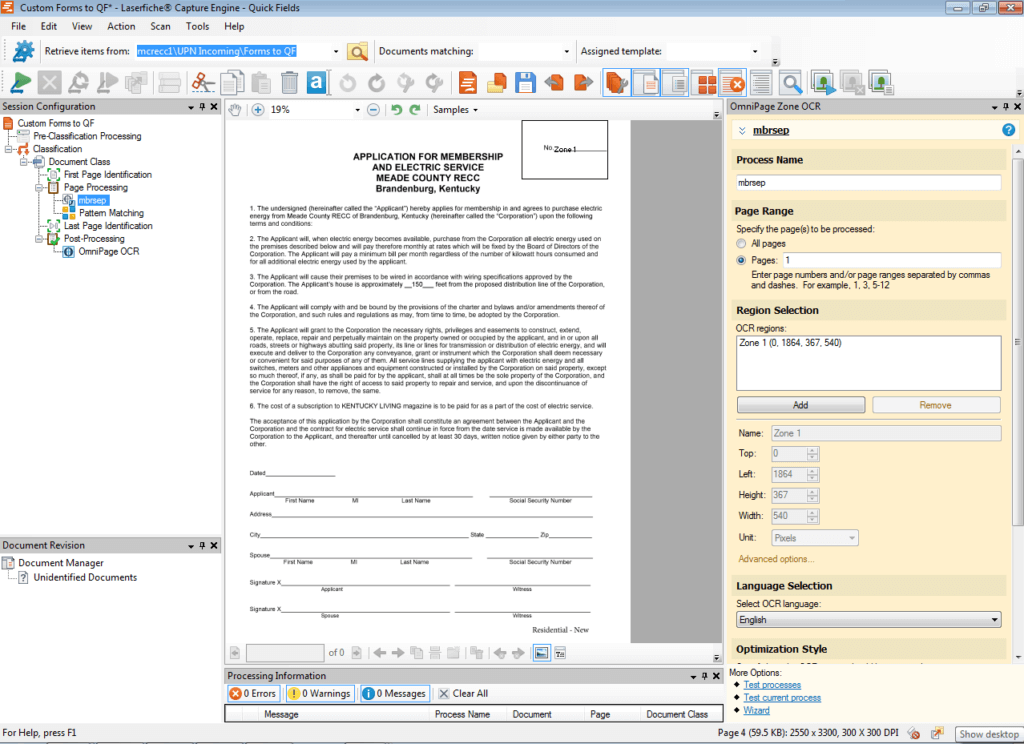The image size is (1024, 744).
Task: Click the Remove region button
Action: pyautogui.click(x=936, y=405)
